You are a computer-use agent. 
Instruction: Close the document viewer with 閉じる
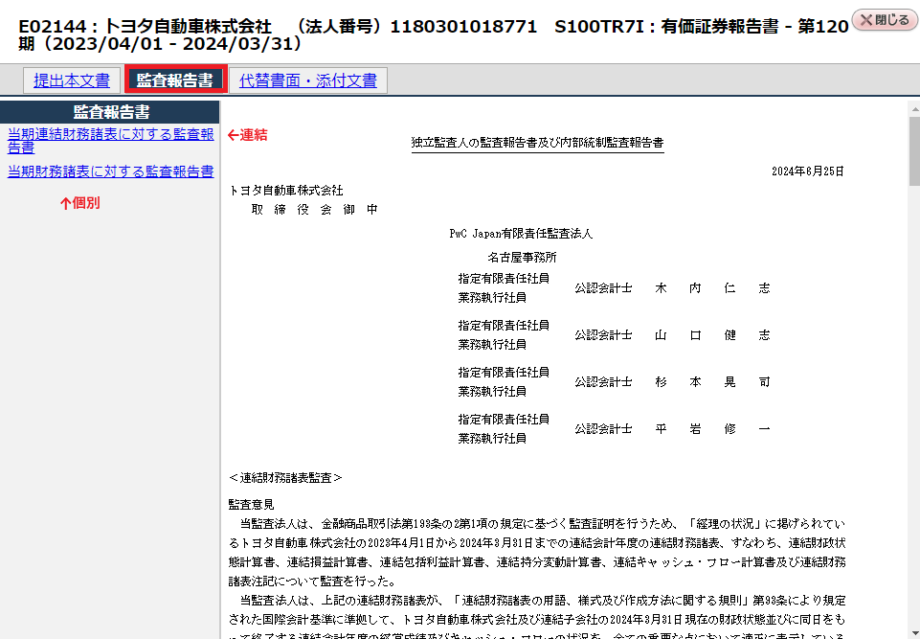882,19
